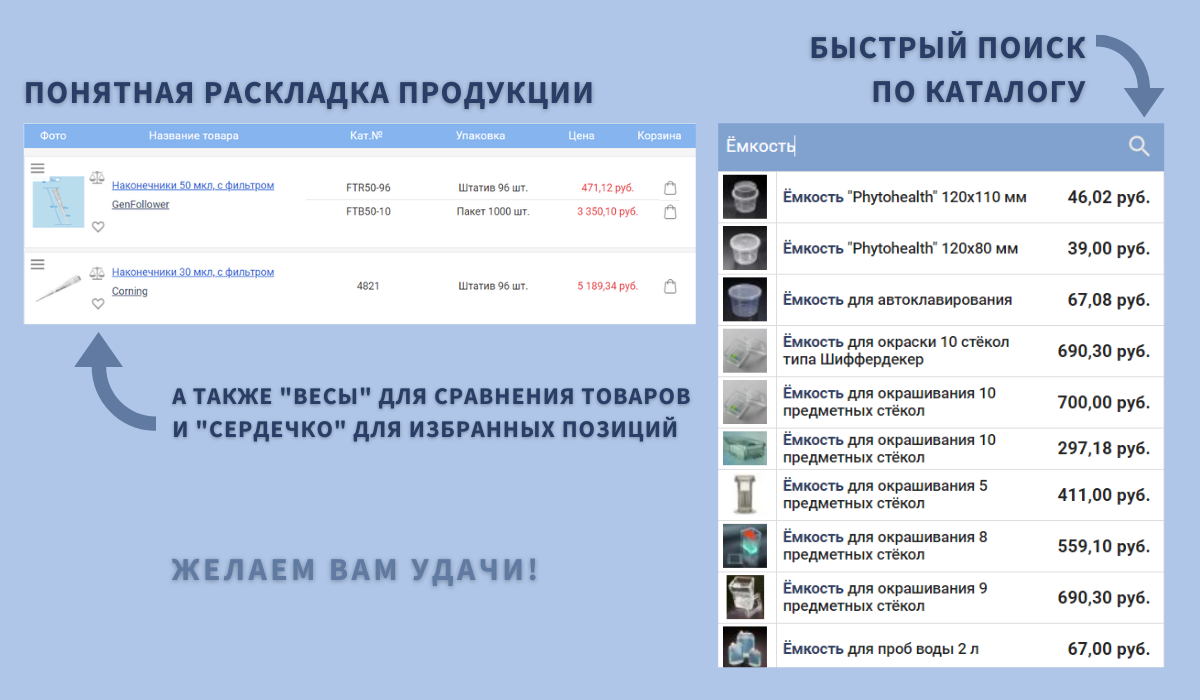Screen dimensions: 1200x700
Task: Add Corning 4821 to cart
Action: 670,287
